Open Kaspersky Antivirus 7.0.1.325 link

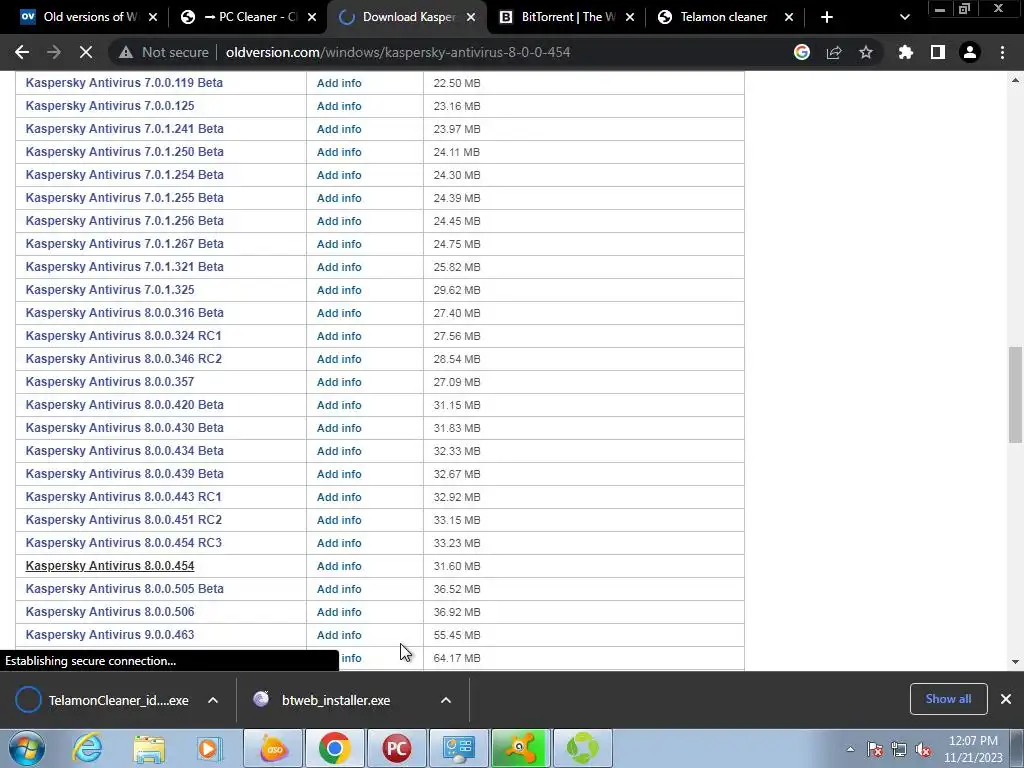[110, 289]
